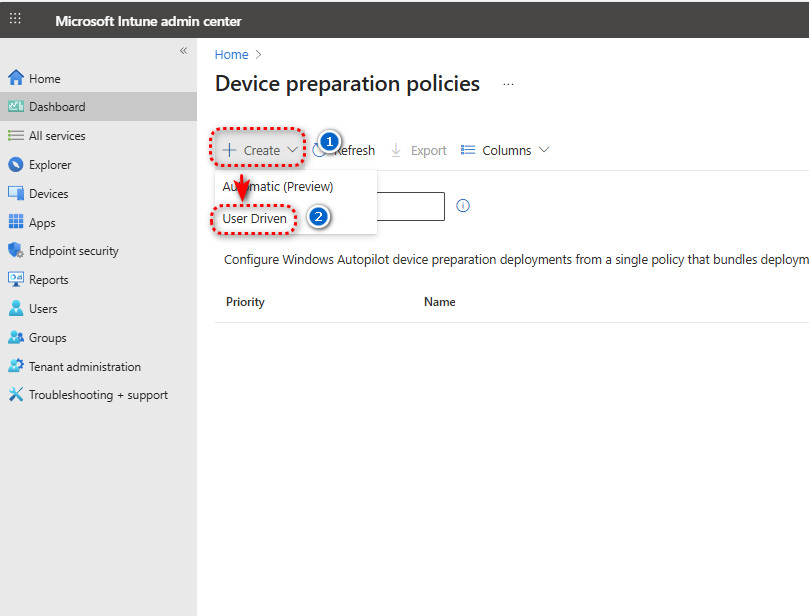Open Tenant administration in sidebar
Image resolution: width=809 pixels, height=616 pixels.
(x=84, y=367)
